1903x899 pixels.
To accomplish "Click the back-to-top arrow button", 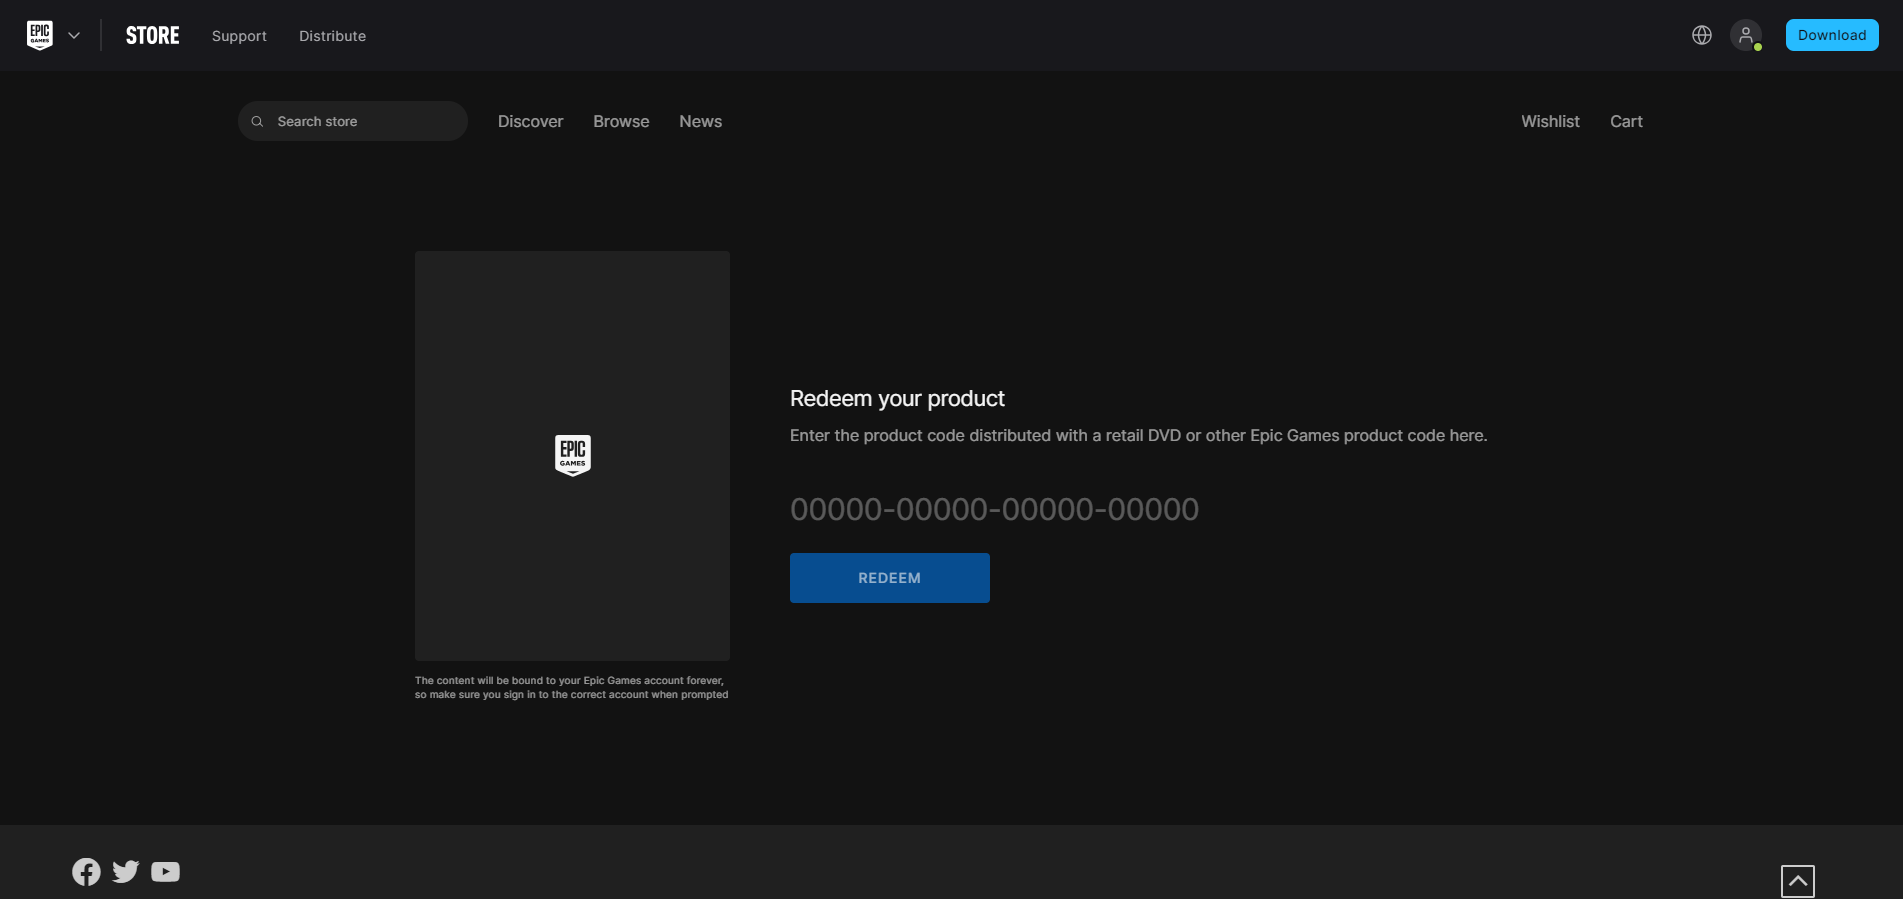I will pyautogui.click(x=1798, y=881).
